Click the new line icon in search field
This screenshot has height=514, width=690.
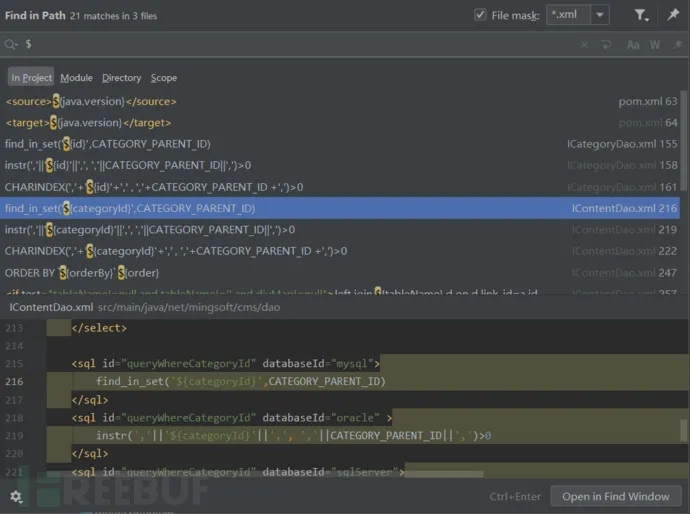point(607,45)
